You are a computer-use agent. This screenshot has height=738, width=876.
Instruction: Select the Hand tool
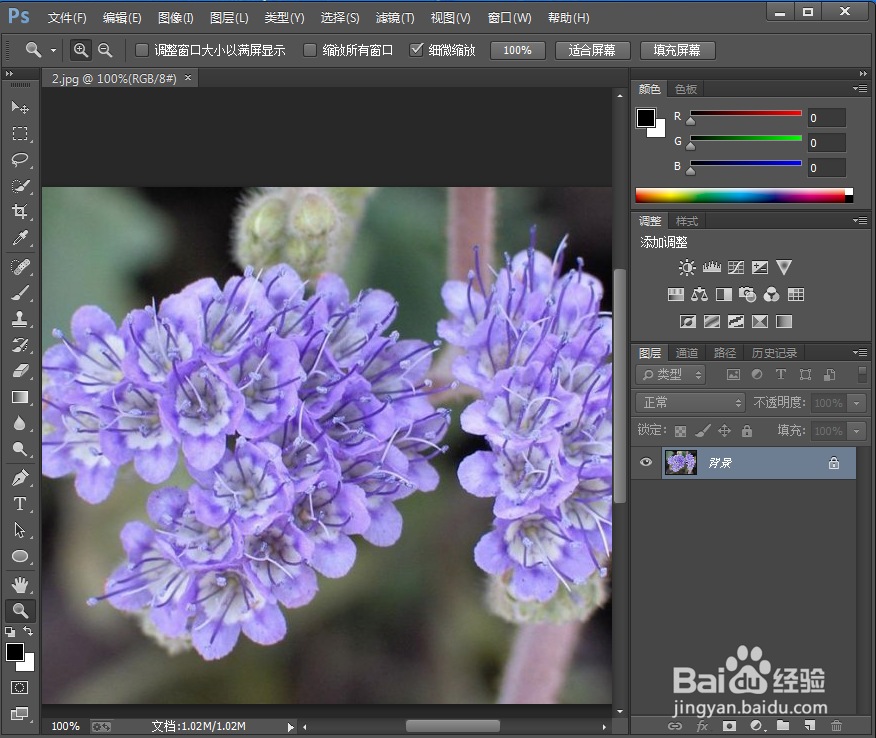19,584
